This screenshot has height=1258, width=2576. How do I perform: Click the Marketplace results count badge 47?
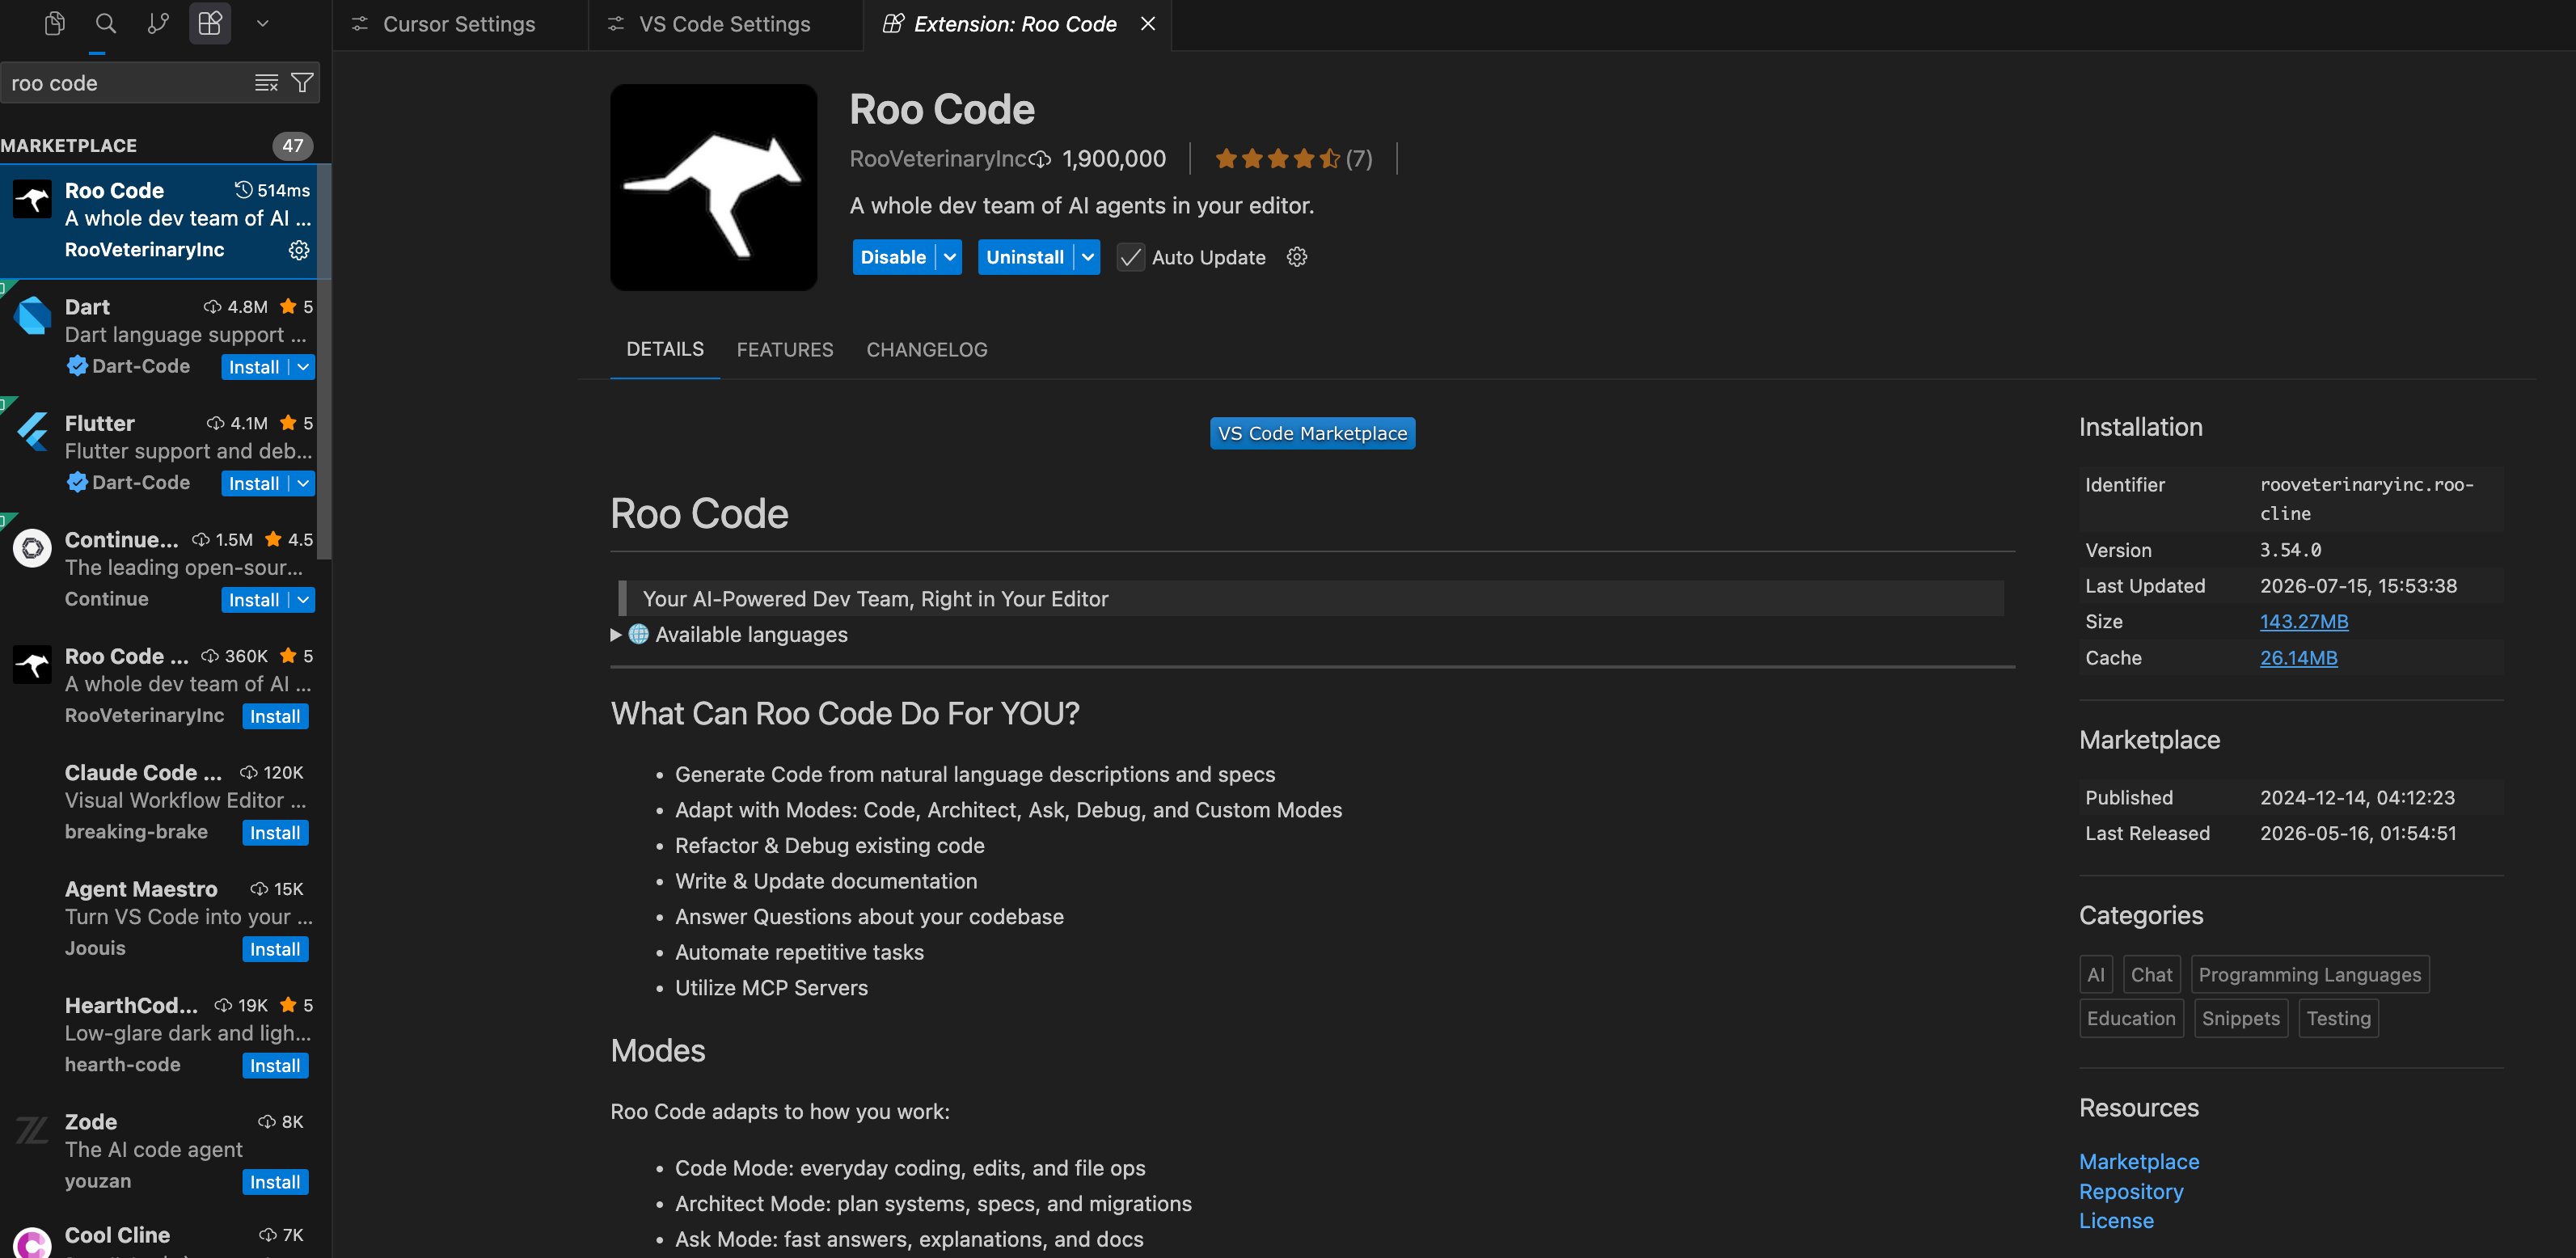click(x=292, y=145)
